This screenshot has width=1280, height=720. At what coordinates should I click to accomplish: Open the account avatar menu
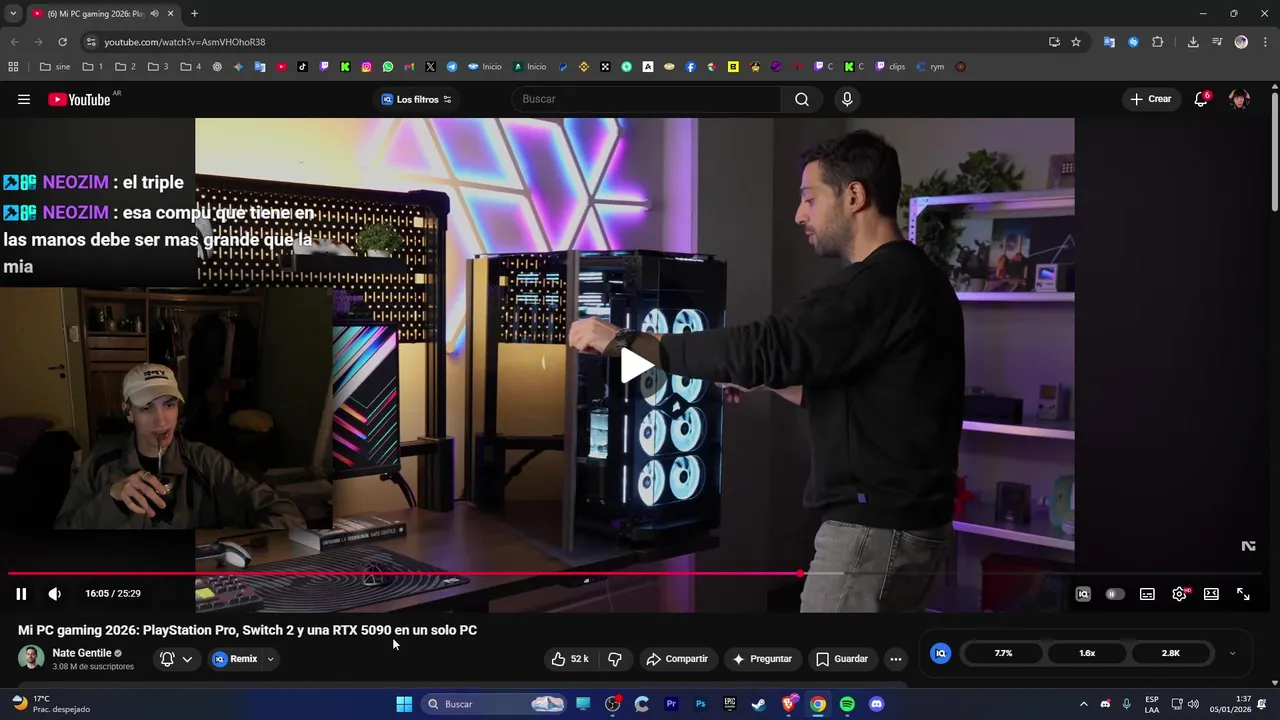1239,99
